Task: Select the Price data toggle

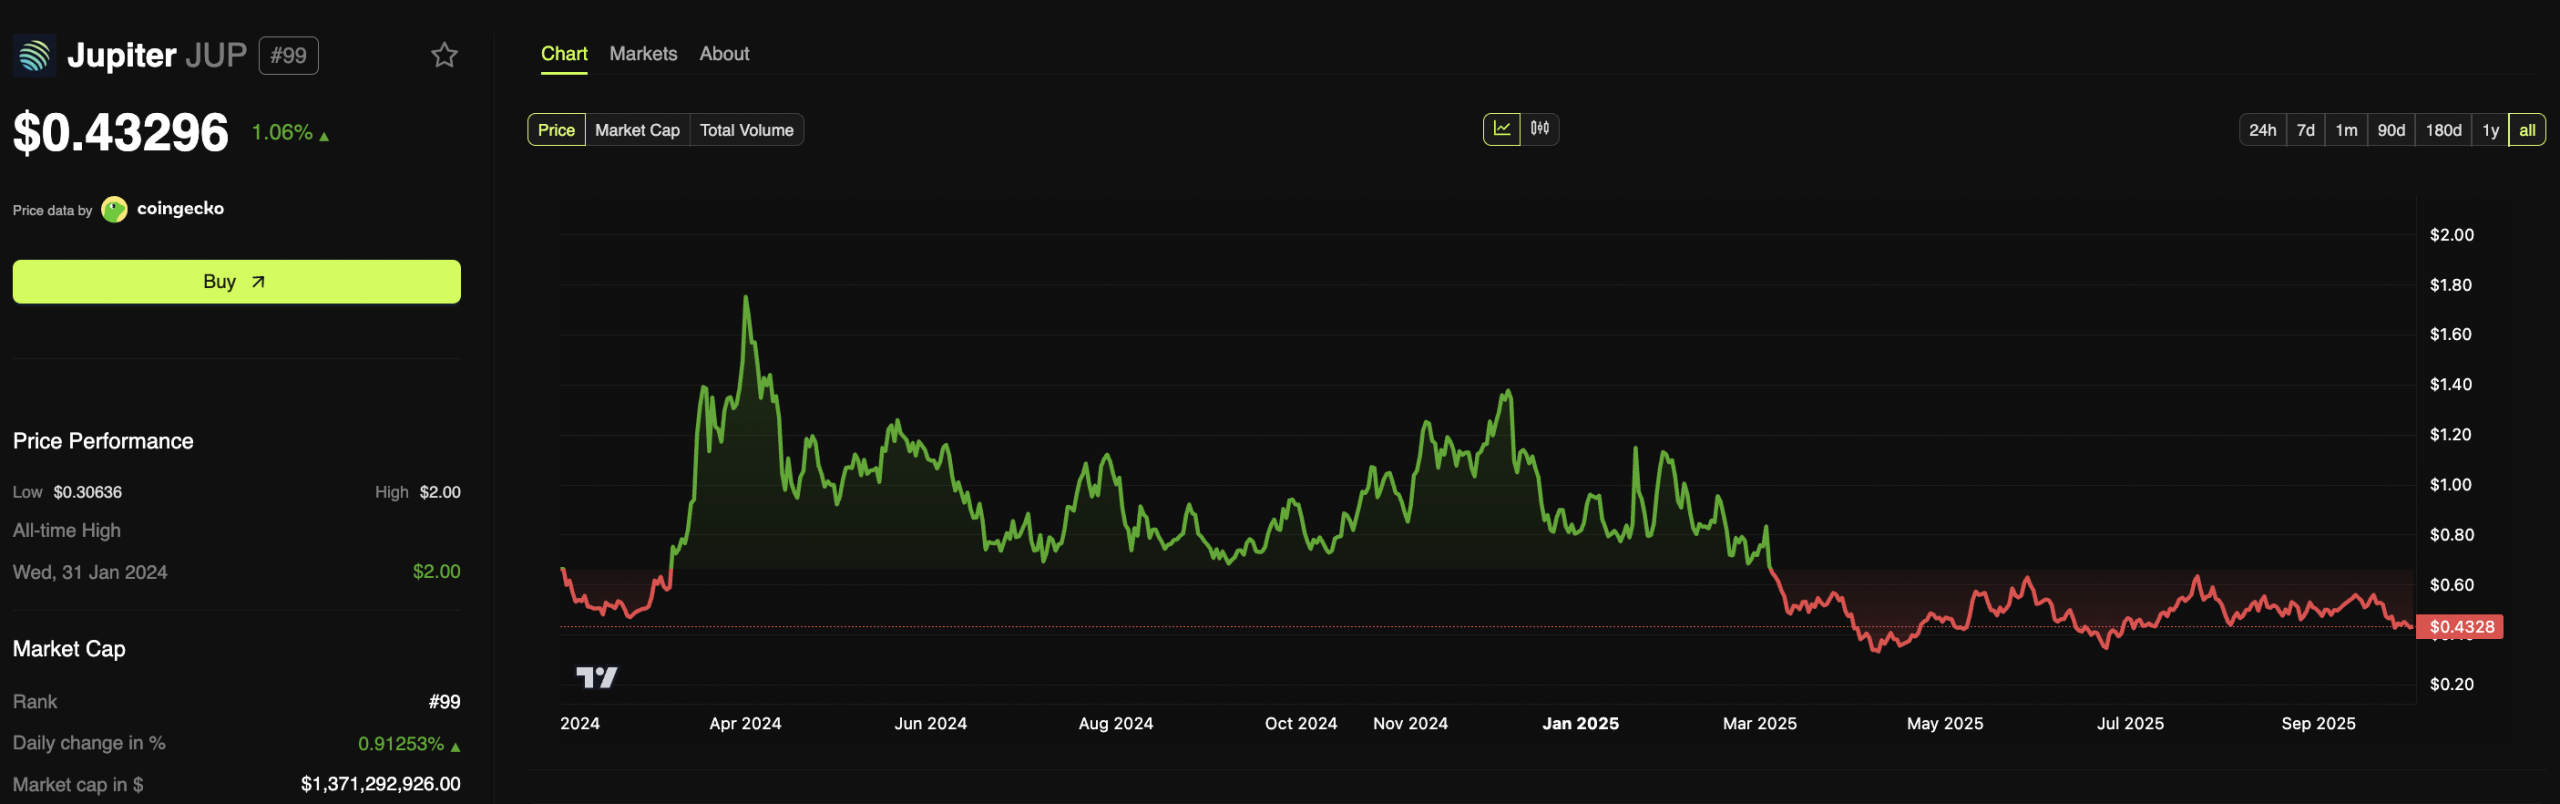Action: pyautogui.click(x=556, y=130)
